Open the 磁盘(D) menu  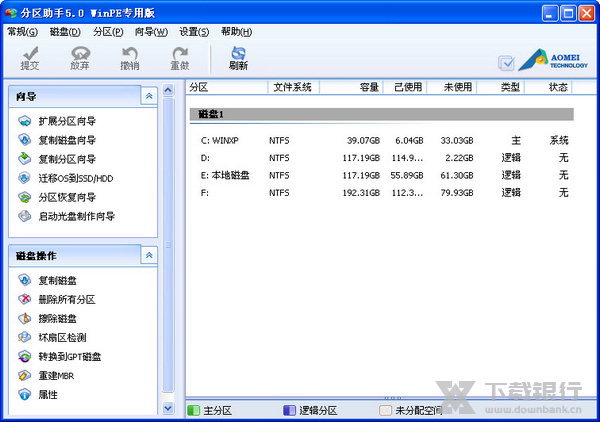tap(64, 32)
